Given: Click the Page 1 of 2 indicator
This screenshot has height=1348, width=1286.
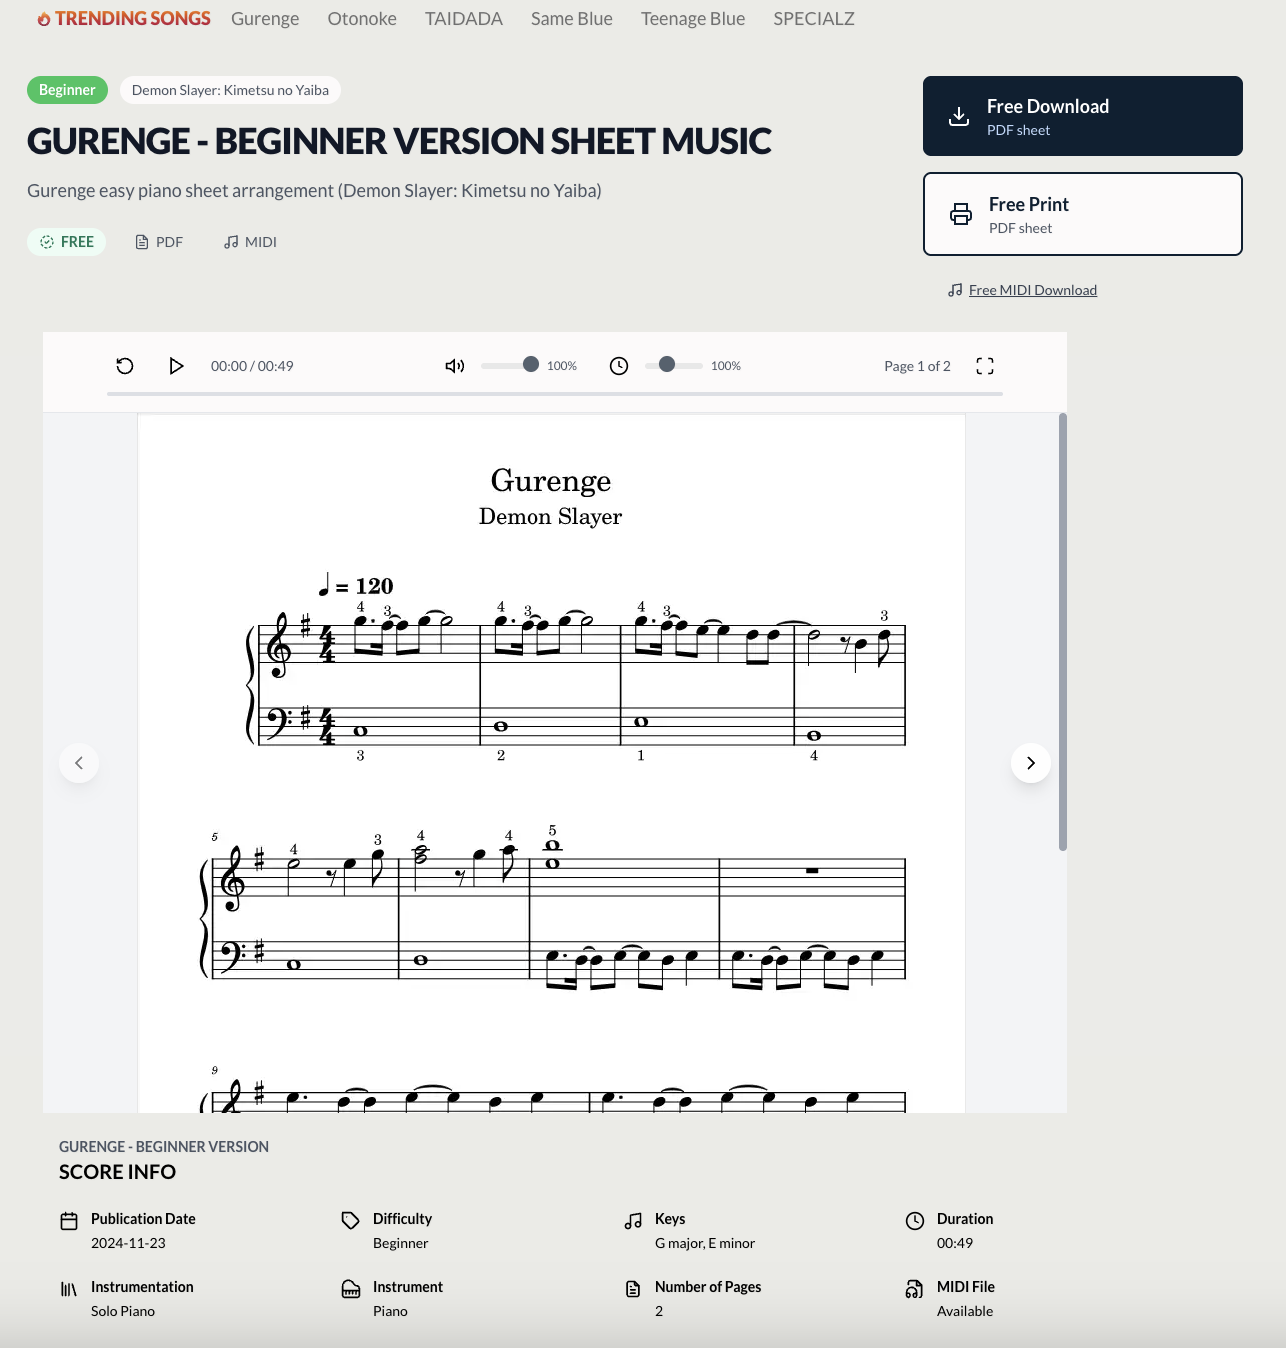Looking at the screenshot, I should (x=917, y=366).
